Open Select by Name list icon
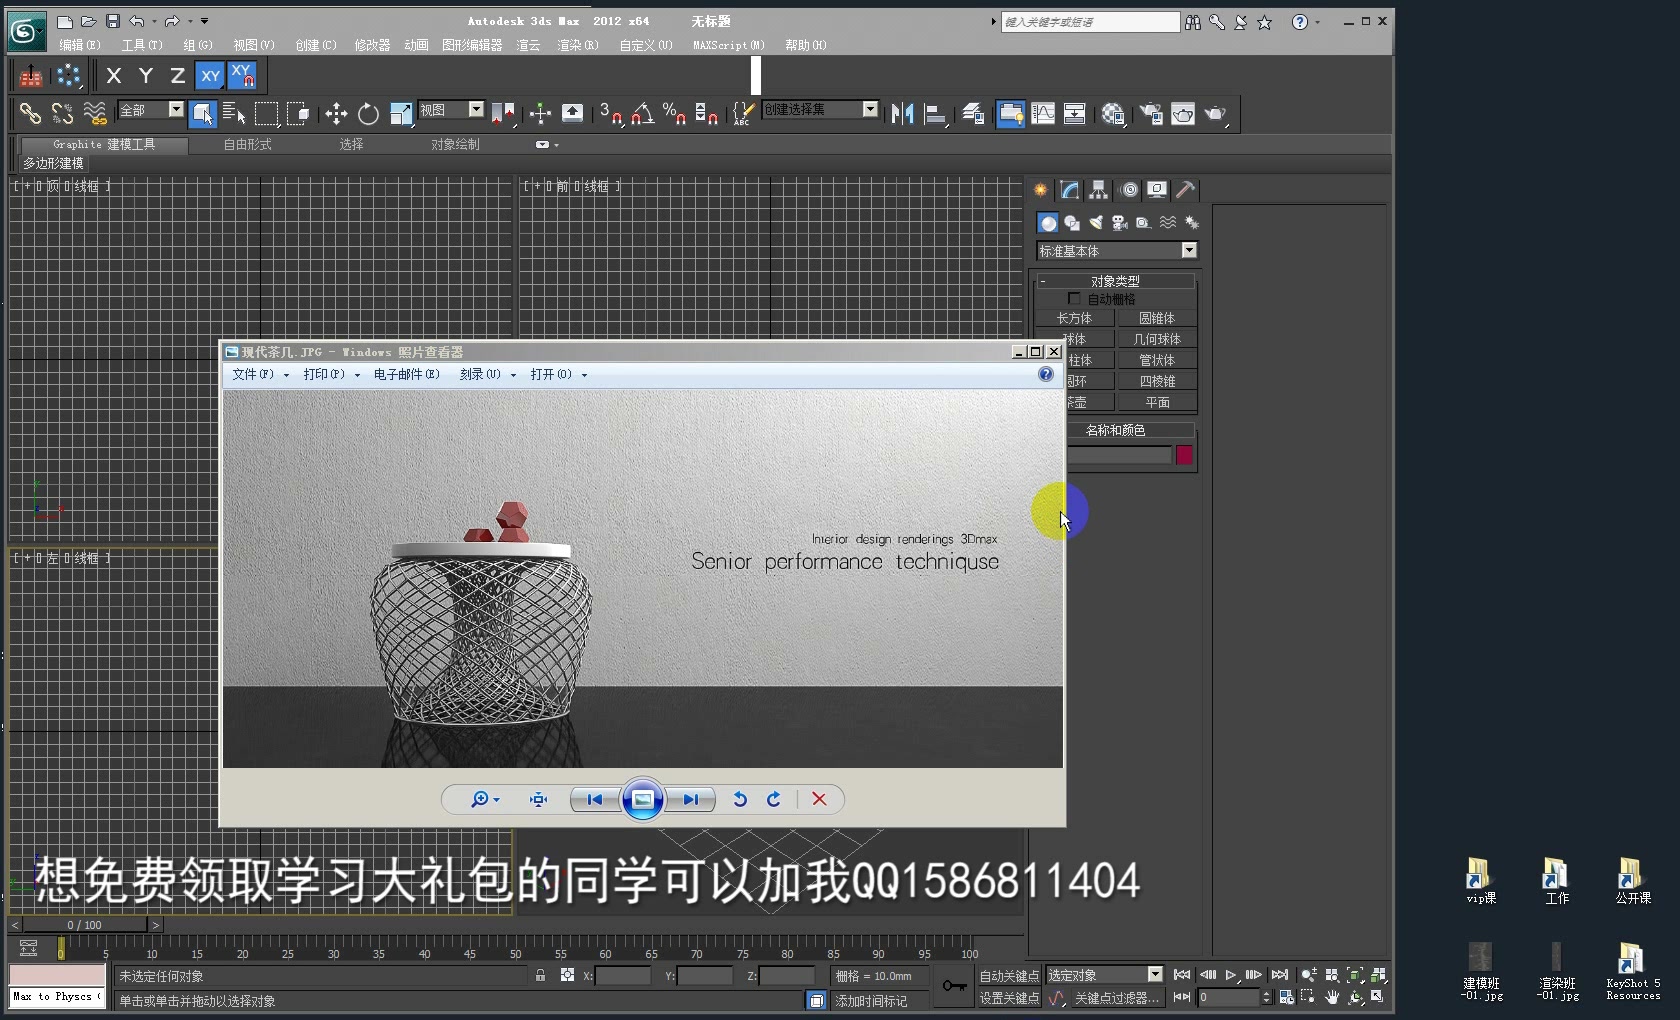 point(234,114)
